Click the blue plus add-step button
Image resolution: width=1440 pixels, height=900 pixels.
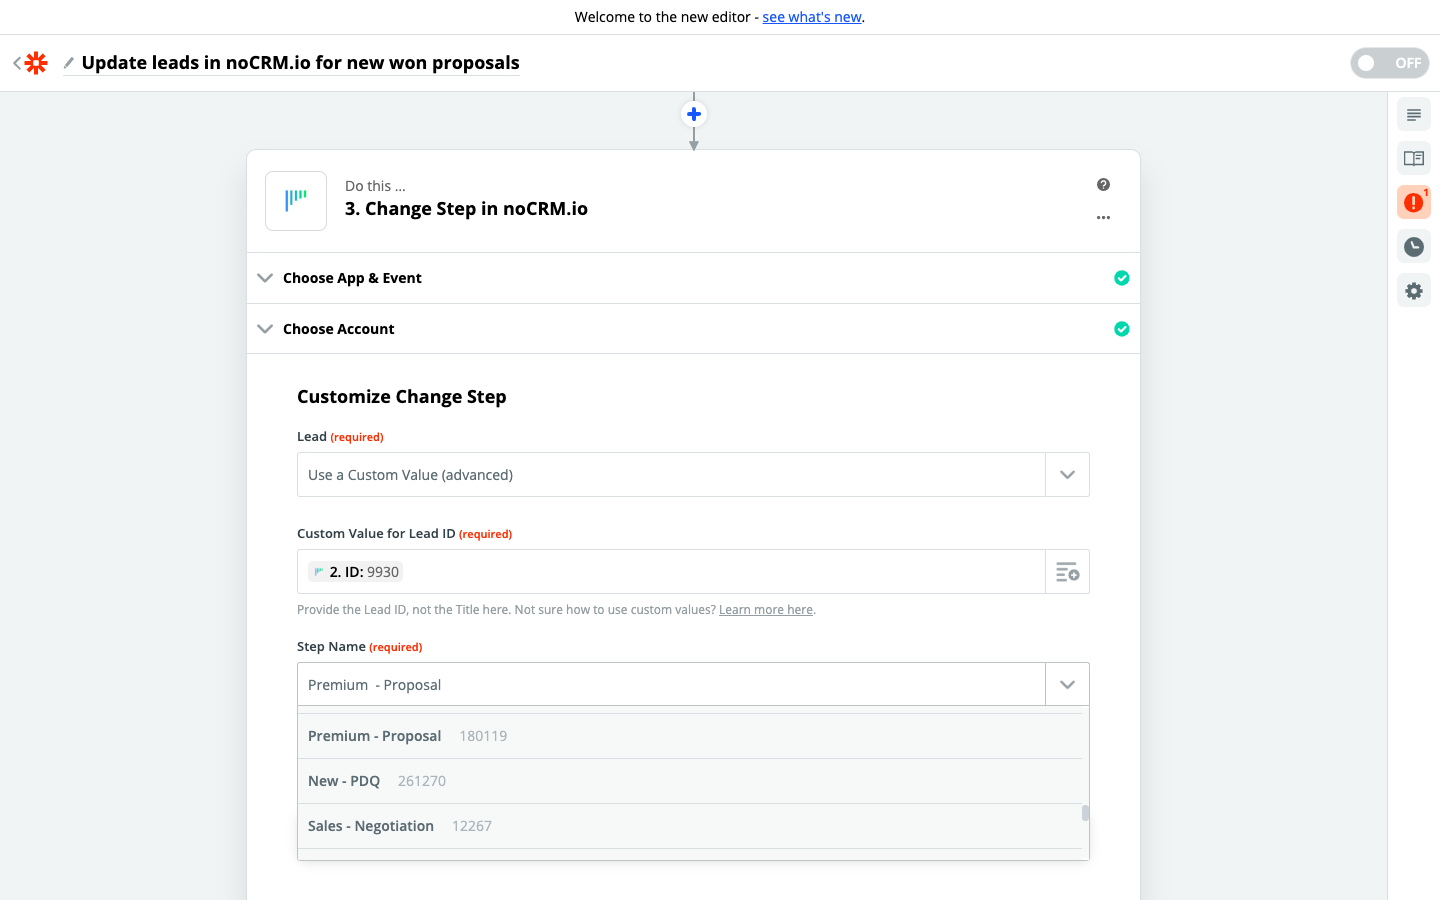[x=694, y=114]
